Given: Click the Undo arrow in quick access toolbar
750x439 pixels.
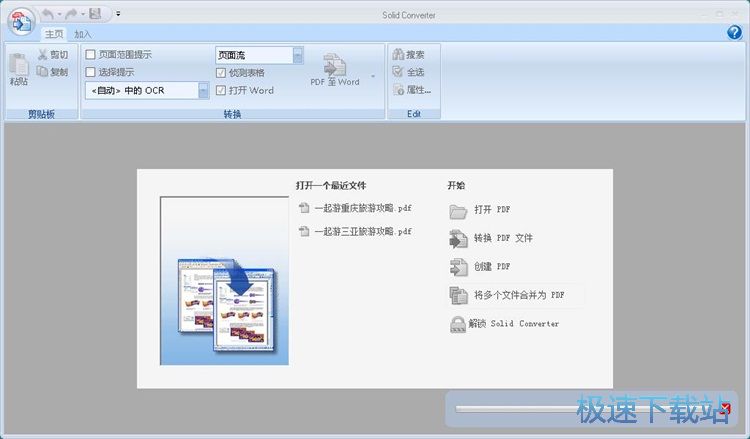Looking at the screenshot, I should point(47,14).
